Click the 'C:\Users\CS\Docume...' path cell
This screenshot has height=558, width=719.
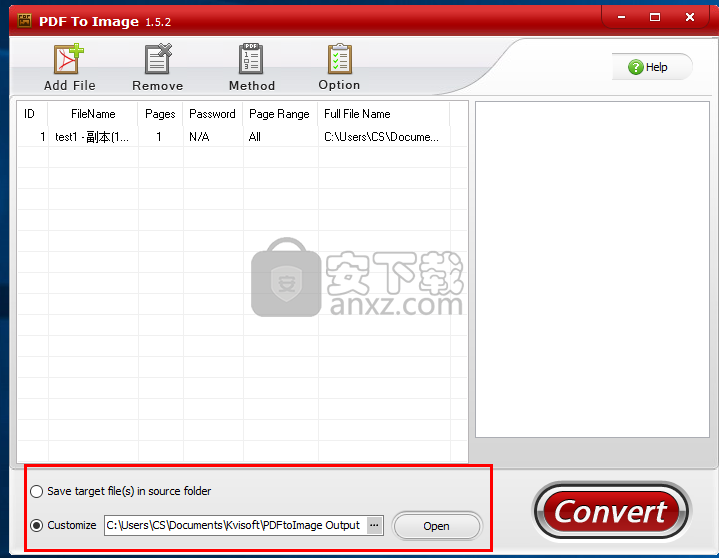pos(383,137)
